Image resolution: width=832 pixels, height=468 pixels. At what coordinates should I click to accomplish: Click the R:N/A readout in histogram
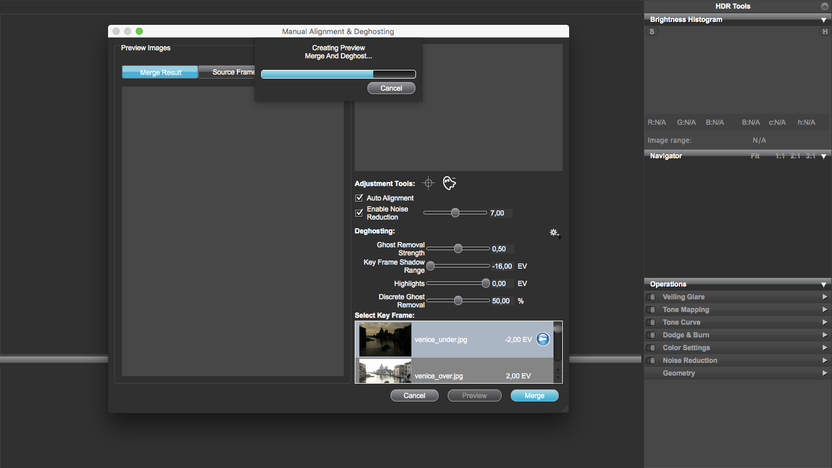pyautogui.click(x=656, y=123)
